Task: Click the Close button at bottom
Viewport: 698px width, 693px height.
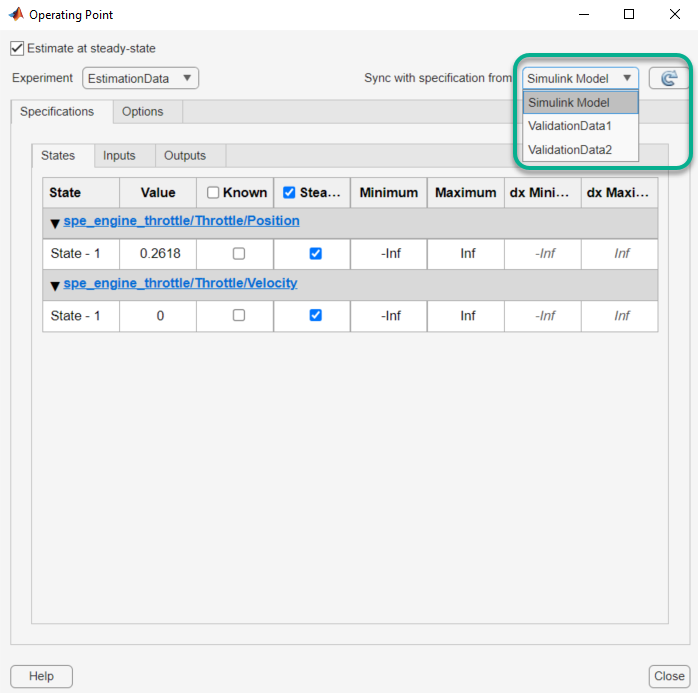Action: [669, 676]
